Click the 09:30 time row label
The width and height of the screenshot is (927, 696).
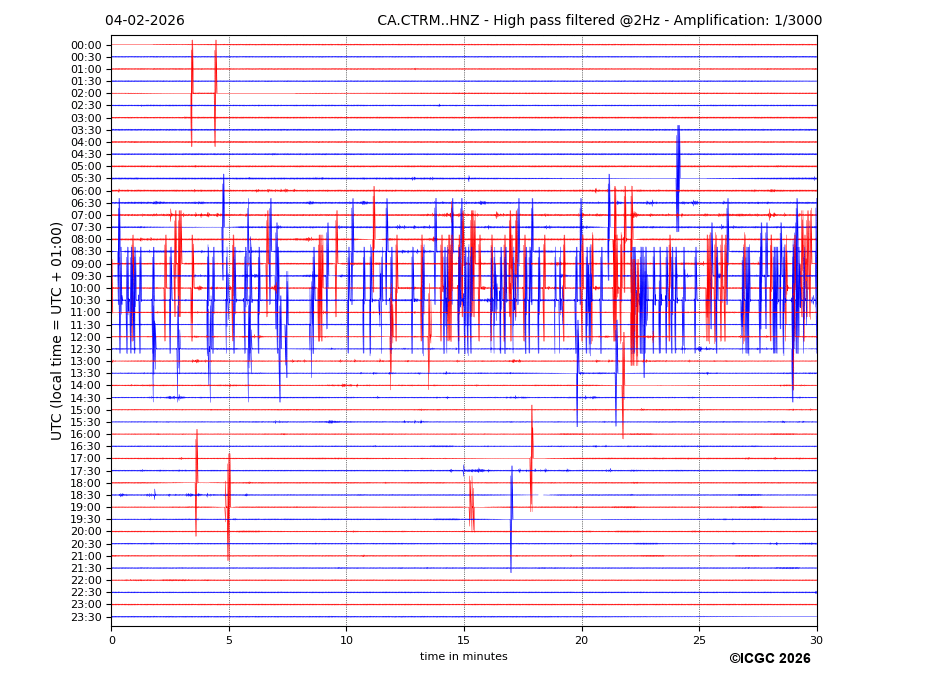pos(86,276)
